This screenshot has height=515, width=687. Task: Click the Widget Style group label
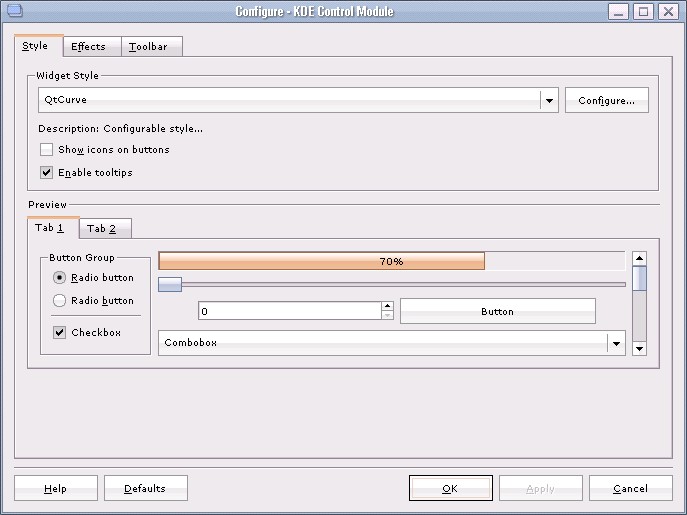point(67,75)
